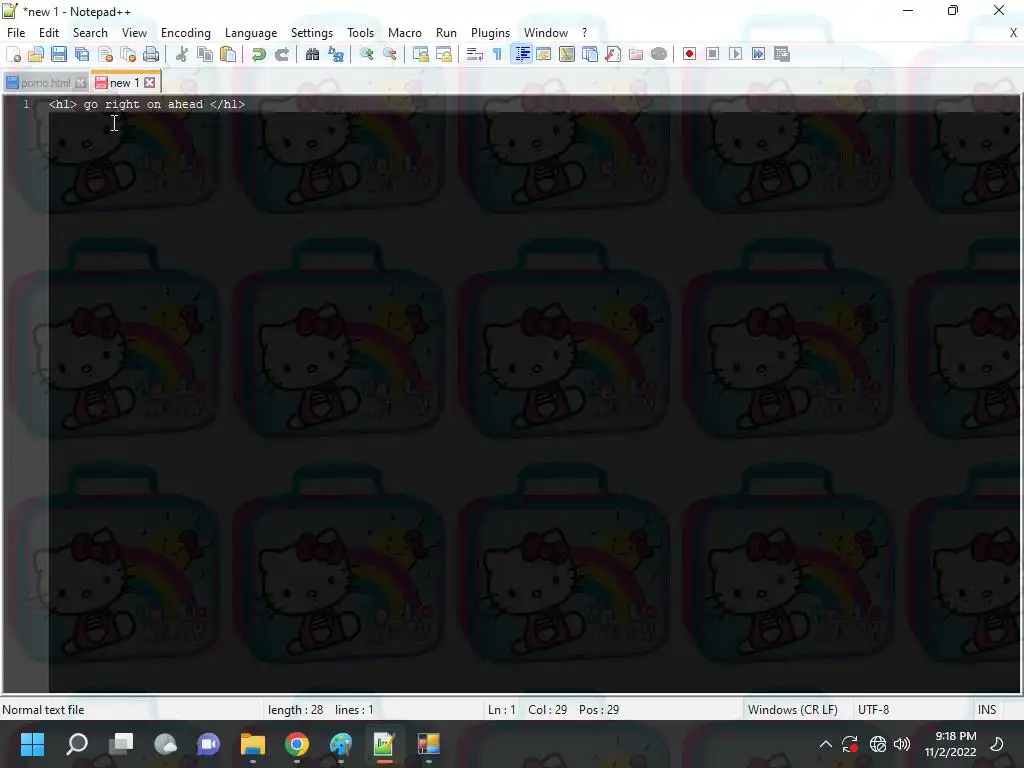This screenshot has width=1024, height=768.
Task: Switch to the pomo.html tab
Action: [x=44, y=83]
